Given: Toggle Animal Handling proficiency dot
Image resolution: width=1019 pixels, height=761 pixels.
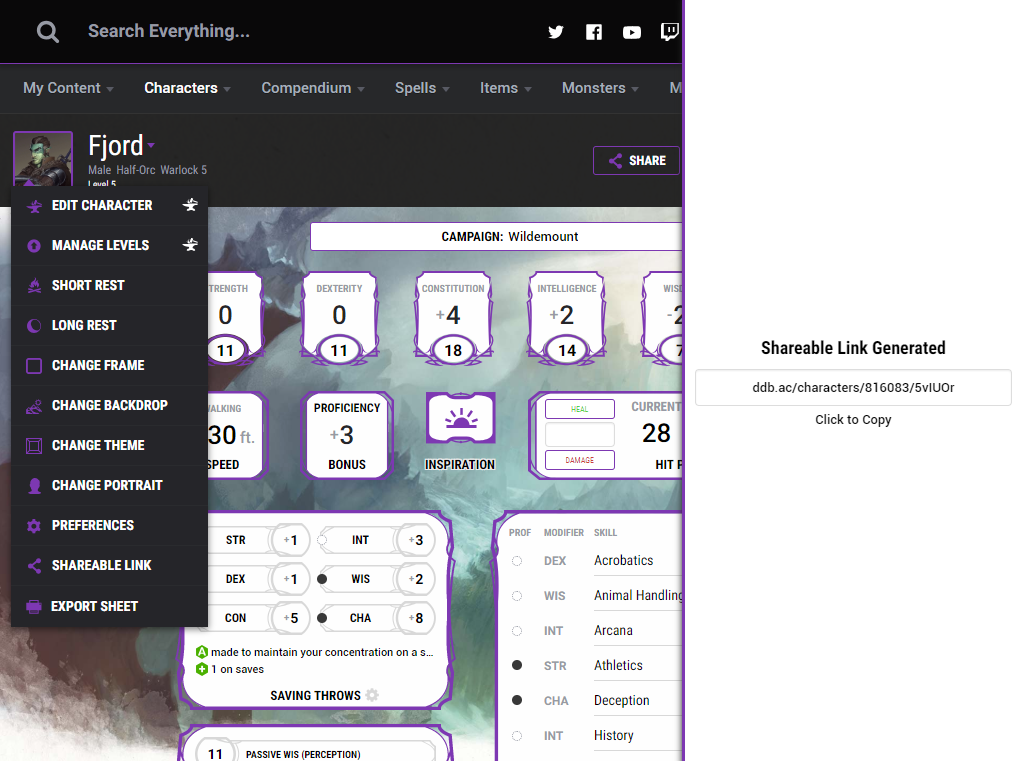Looking at the screenshot, I should [x=517, y=596].
